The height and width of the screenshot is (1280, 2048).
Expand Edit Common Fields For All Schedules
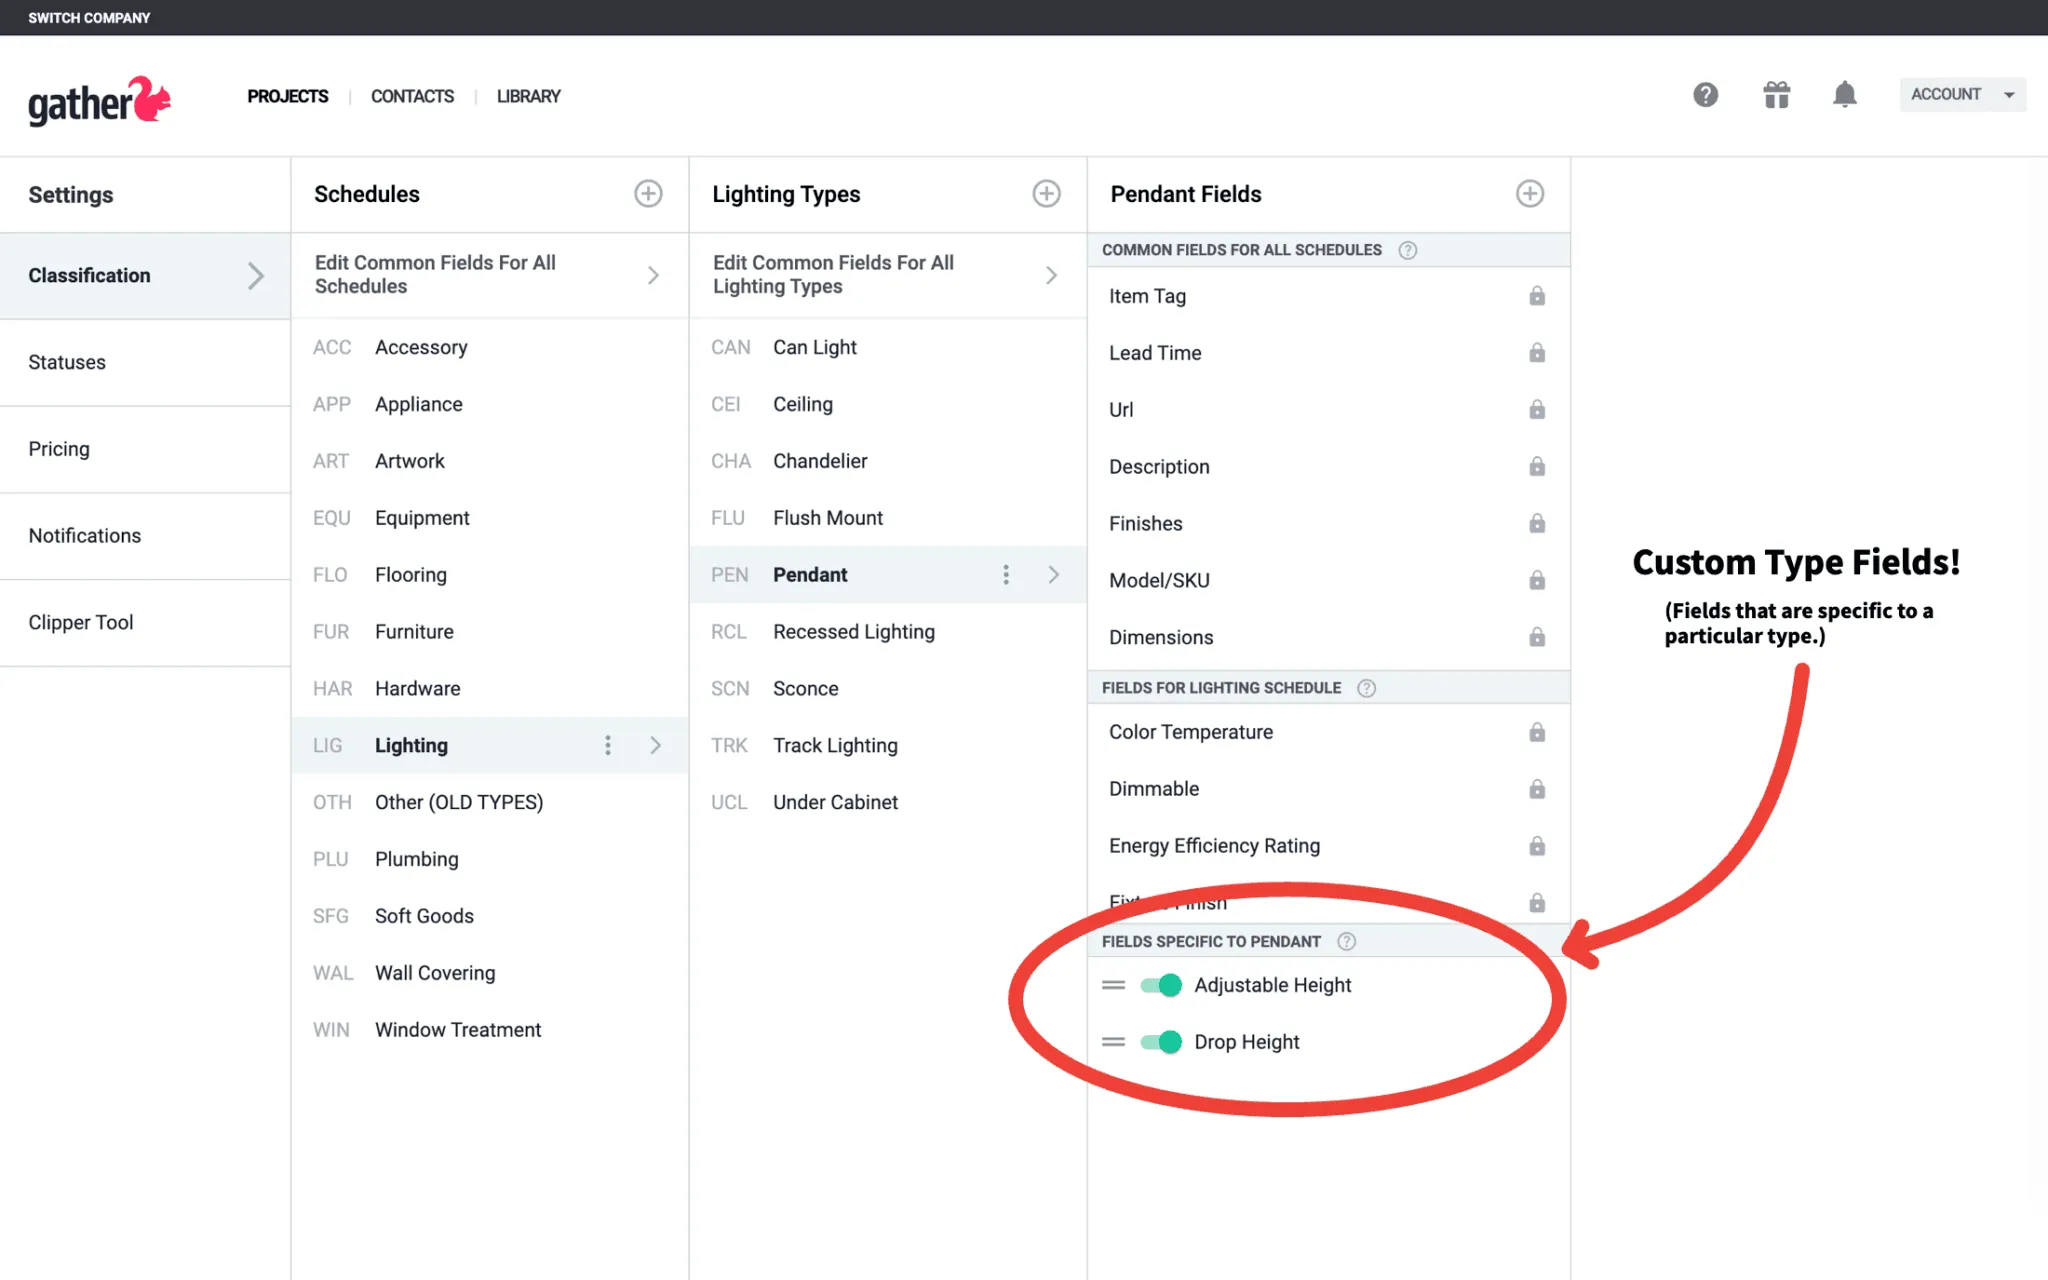(489, 275)
